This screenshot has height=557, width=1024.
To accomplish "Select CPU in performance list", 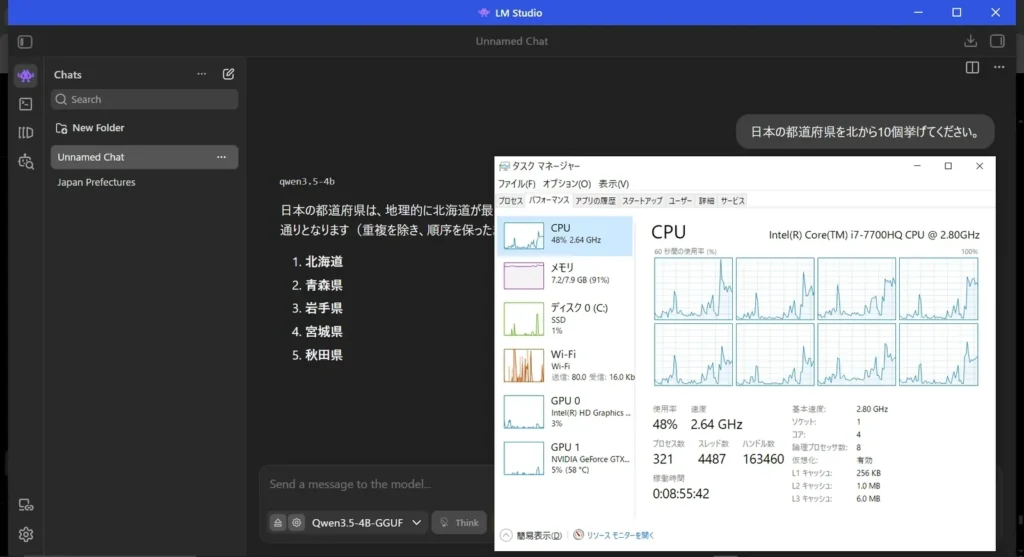I will [x=566, y=236].
